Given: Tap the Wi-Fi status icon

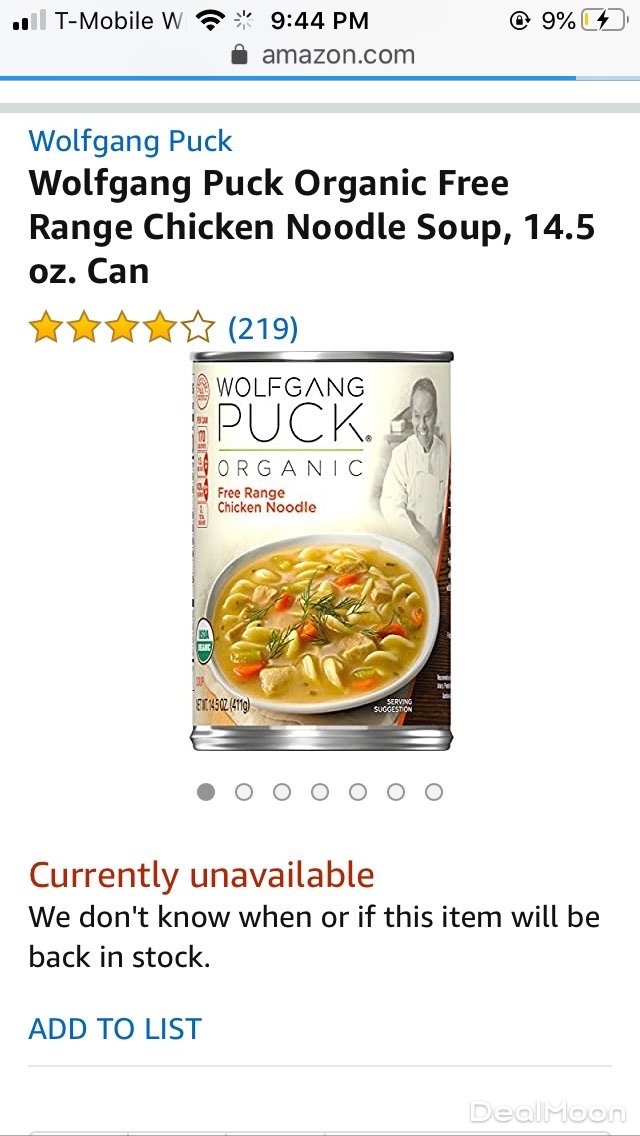Looking at the screenshot, I should click(x=211, y=21).
